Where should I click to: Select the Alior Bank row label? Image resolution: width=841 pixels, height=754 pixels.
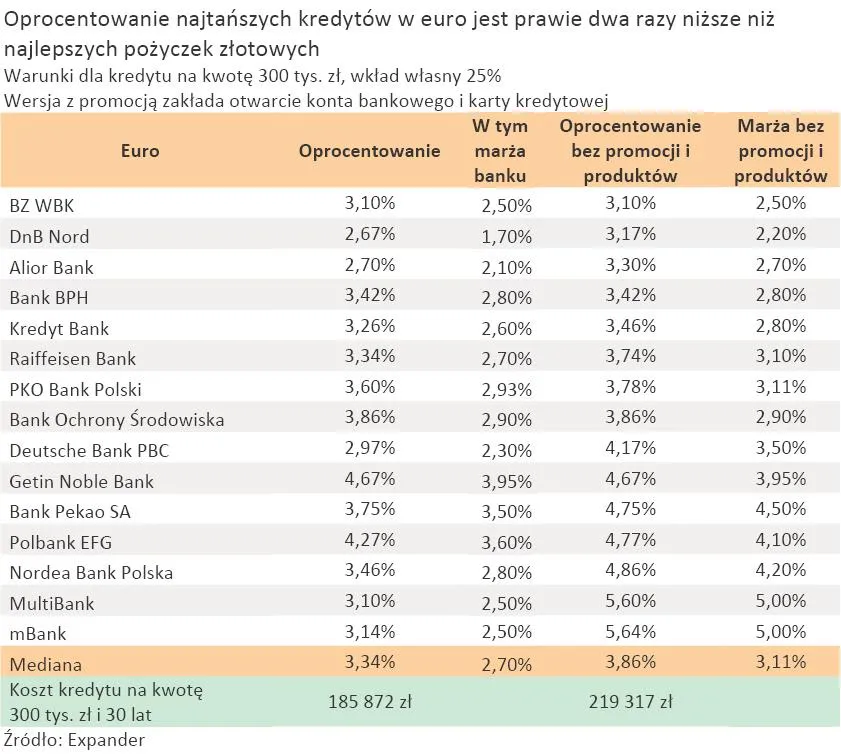tap(50, 267)
